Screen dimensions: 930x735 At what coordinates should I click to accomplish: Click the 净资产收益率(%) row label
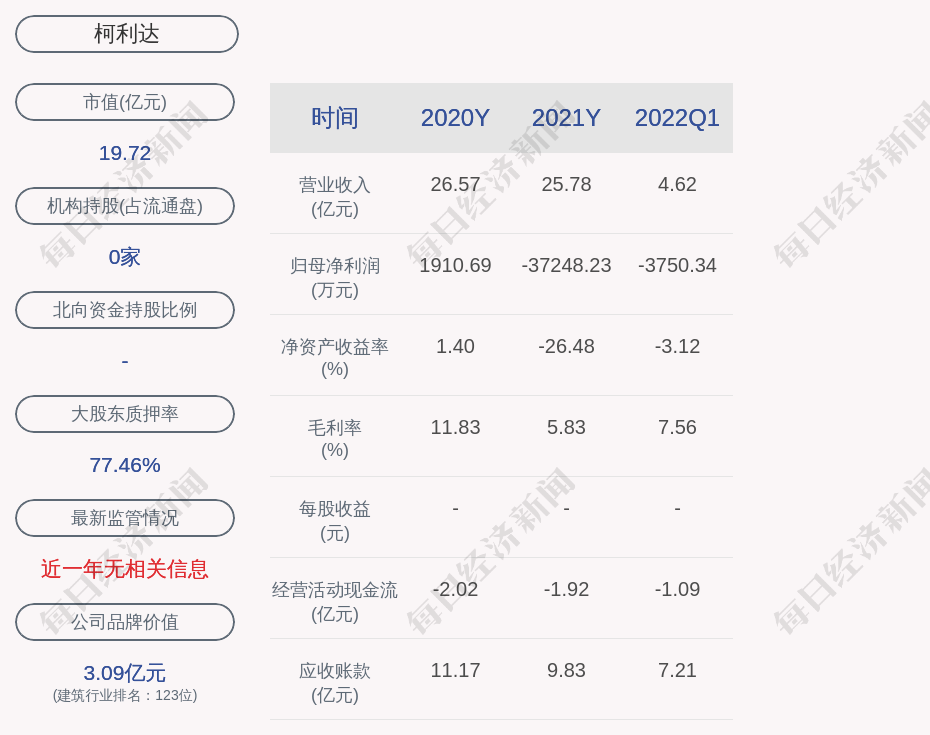pyautogui.click(x=335, y=358)
